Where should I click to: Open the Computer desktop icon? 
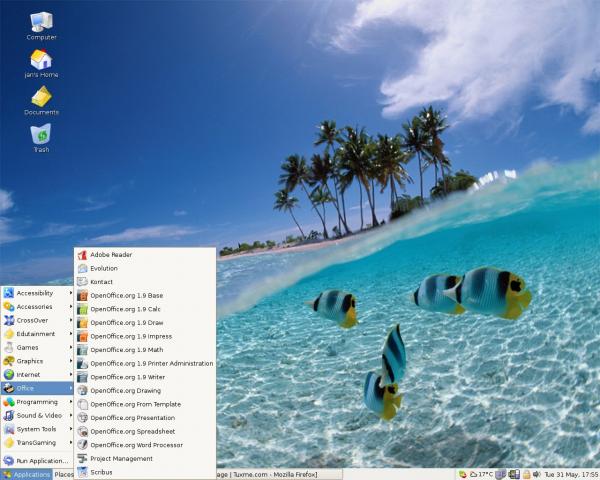(41, 26)
